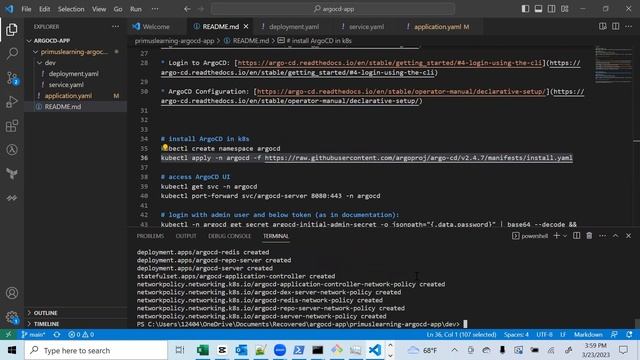Click errors and warnings count in status bar
Screen dimensions: 640x360
(x=81, y=334)
